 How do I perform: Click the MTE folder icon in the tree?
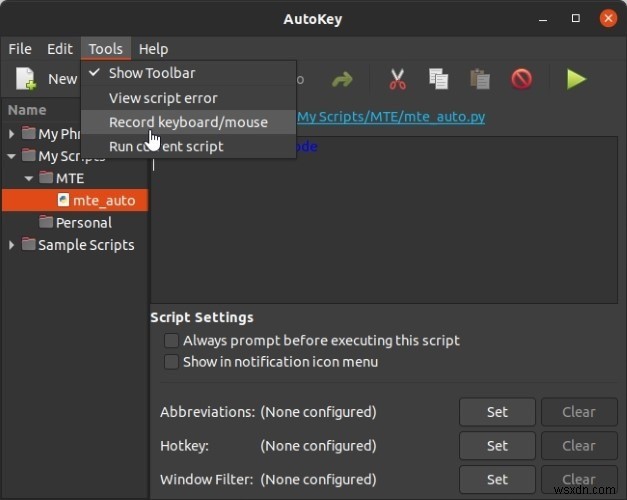[46, 177]
